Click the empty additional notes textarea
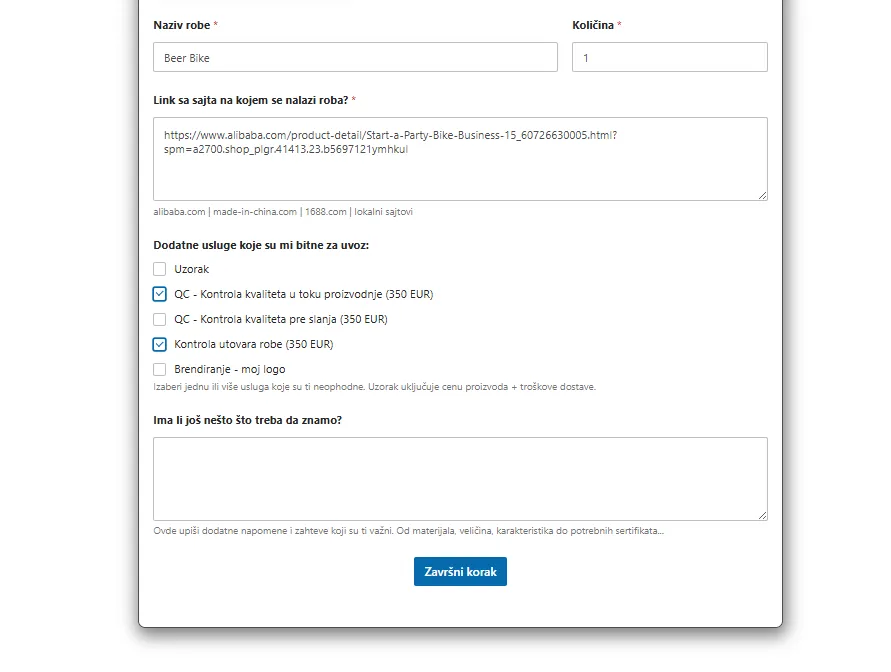 pos(460,478)
